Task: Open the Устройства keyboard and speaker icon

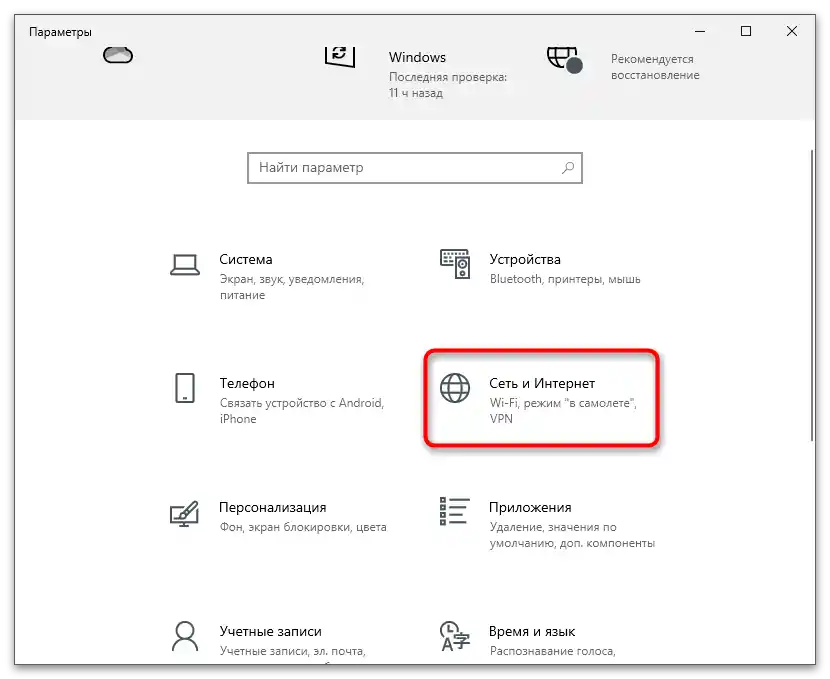Action: pos(455,264)
